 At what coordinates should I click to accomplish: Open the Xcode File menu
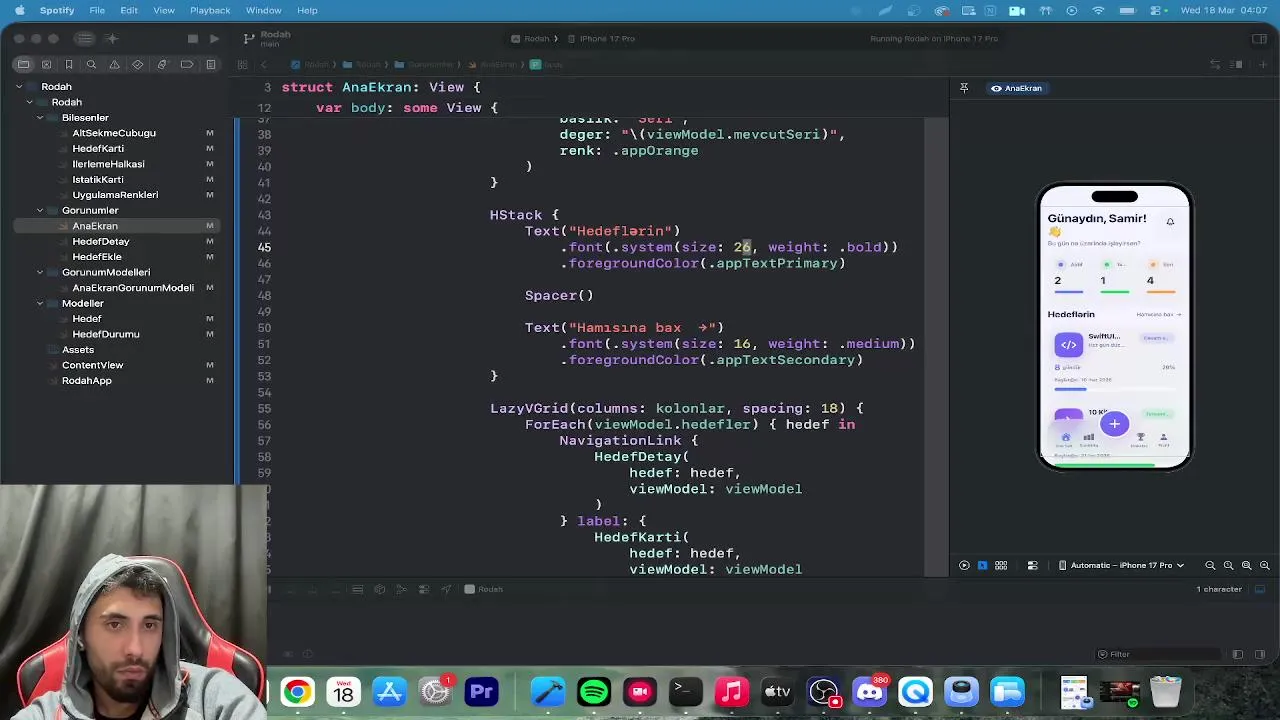(97, 10)
